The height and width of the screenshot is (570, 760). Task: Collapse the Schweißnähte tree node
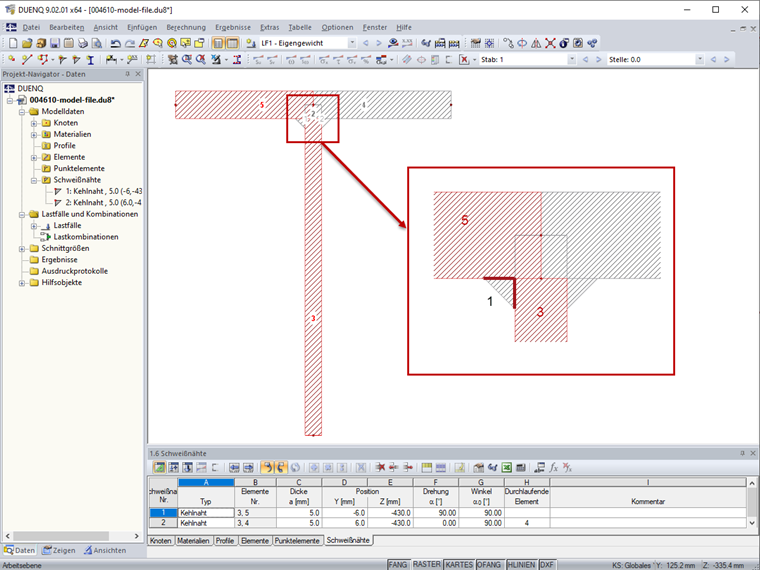34,180
